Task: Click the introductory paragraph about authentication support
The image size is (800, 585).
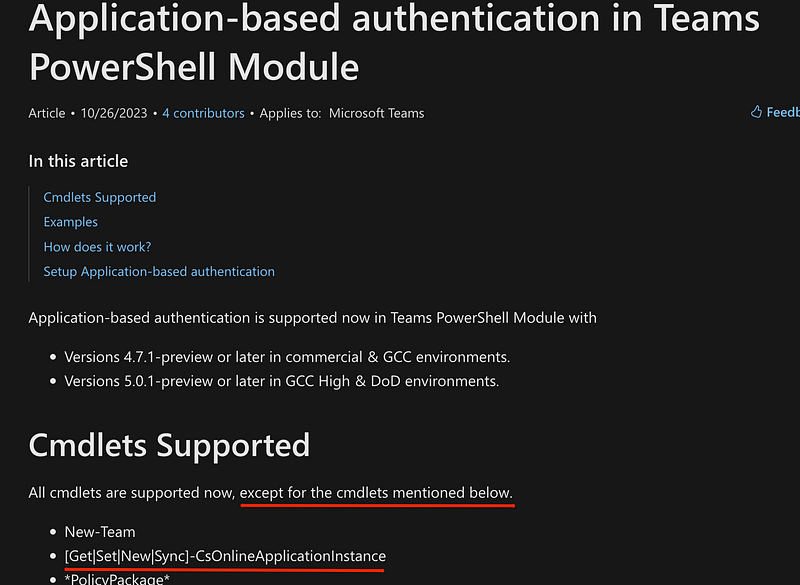Action: [312, 317]
